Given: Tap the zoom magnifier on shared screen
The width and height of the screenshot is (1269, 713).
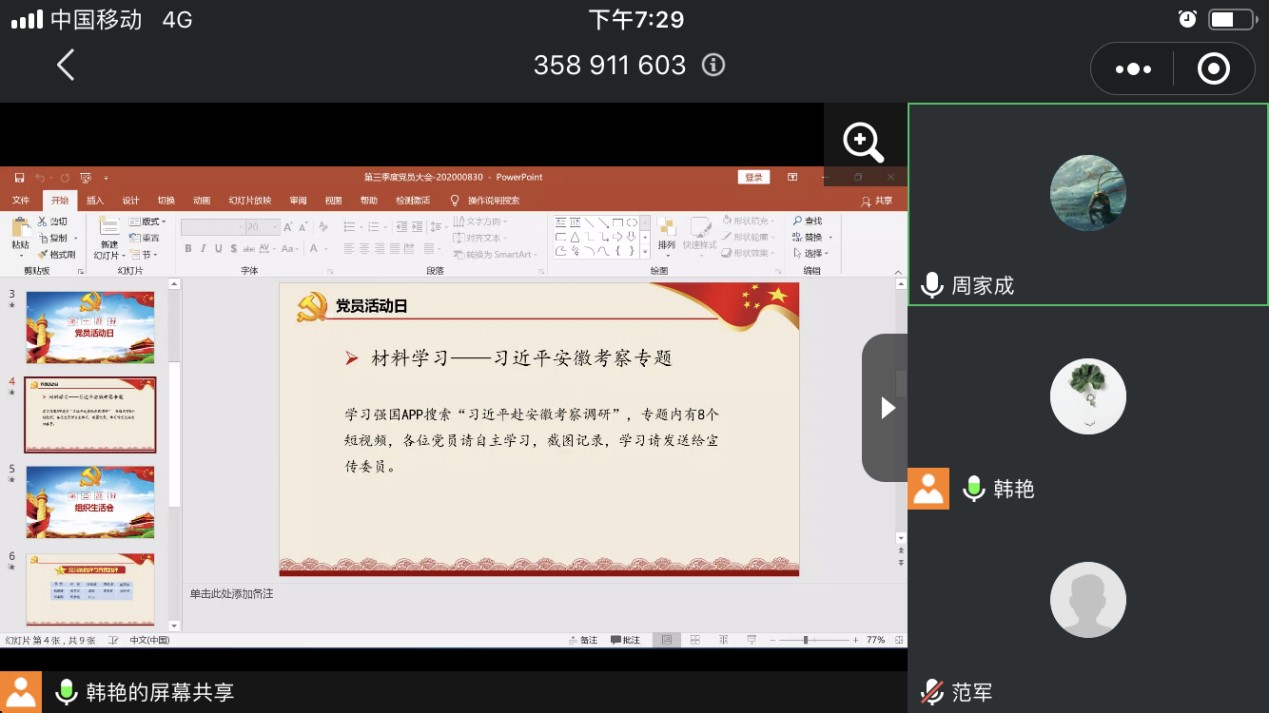Looking at the screenshot, I should click(x=863, y=142).
